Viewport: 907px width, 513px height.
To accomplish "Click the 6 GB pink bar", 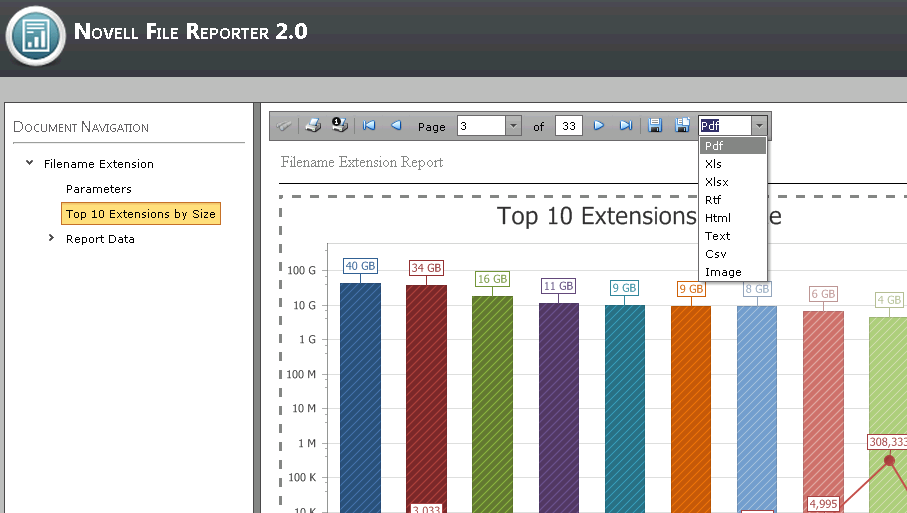I will pyautogui.click(x=823, y=412).
